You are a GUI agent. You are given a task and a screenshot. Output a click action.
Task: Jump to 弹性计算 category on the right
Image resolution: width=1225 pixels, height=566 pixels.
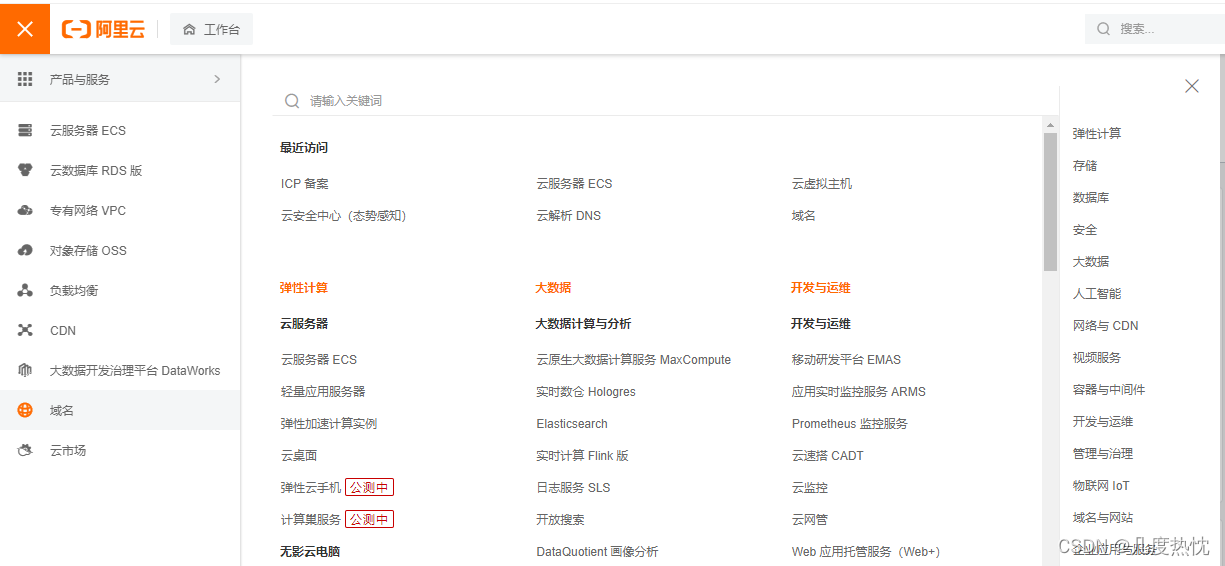pyautogui.click(x=1097, y=134)
